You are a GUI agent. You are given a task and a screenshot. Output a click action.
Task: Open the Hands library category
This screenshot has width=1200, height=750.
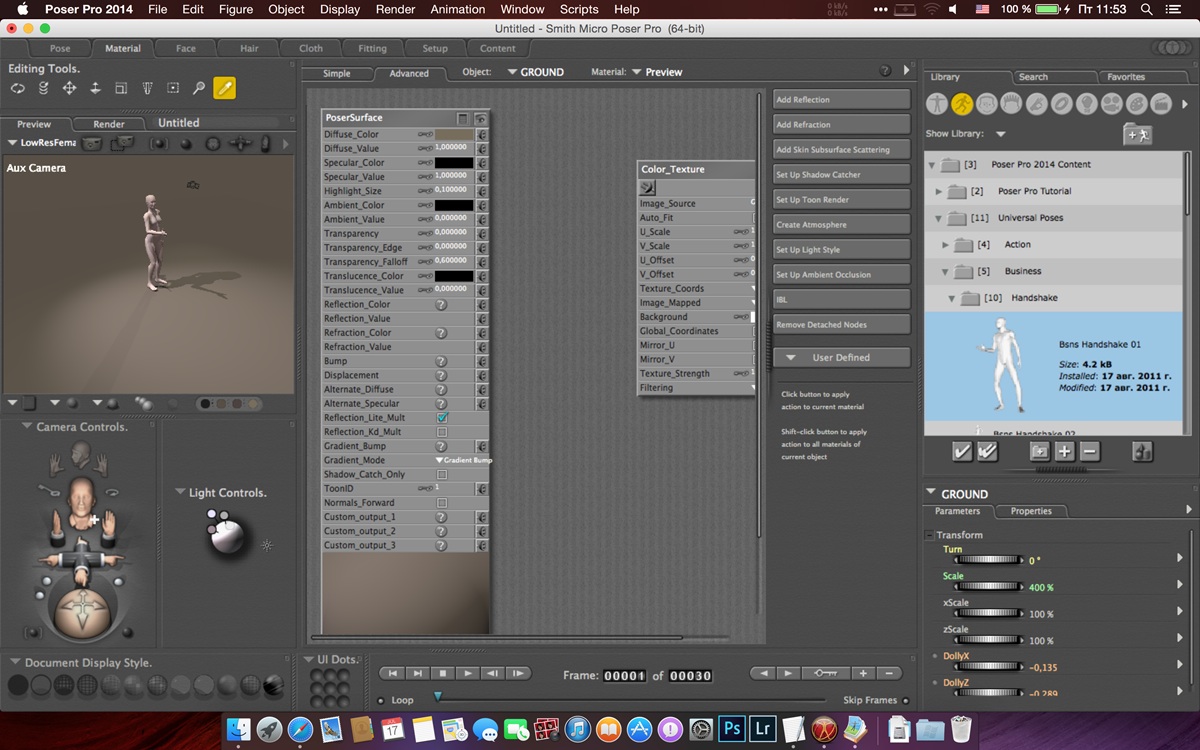click(x=1037, y=103)
